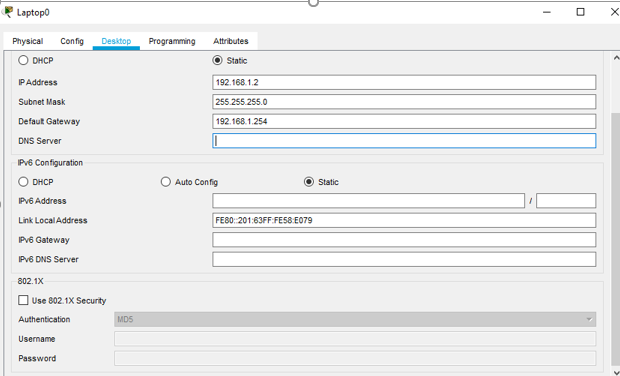The width and height of the screenshot is (620, 376).
Task: Open the Authentication MD5 dropdown
Action: (355, 319)
